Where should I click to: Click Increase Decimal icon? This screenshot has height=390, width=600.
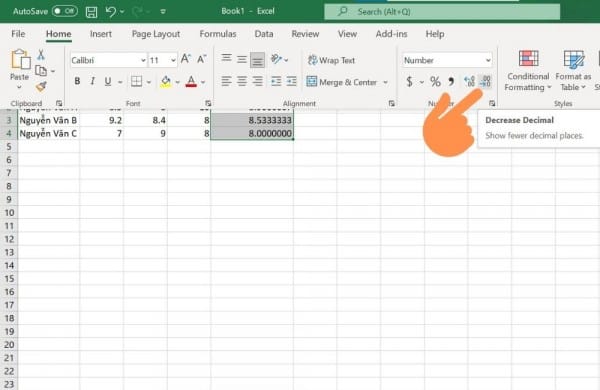(x=469, y=81)
